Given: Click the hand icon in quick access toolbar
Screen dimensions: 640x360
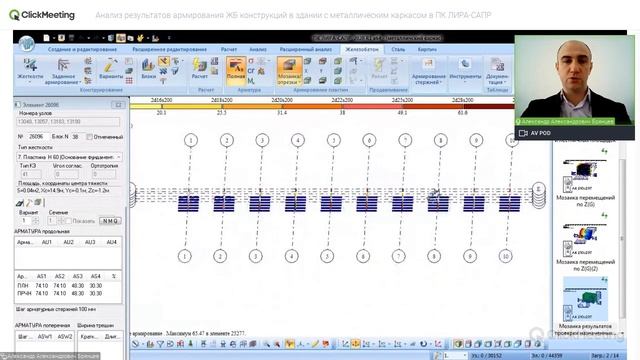Looking at the screenshot, I should click(140, 38).
